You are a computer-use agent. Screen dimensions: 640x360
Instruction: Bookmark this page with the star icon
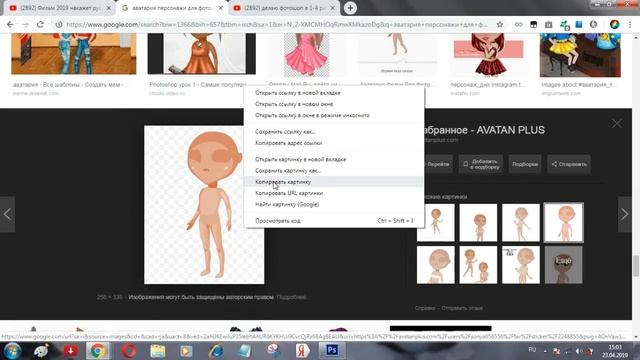[x=500, y=24]
